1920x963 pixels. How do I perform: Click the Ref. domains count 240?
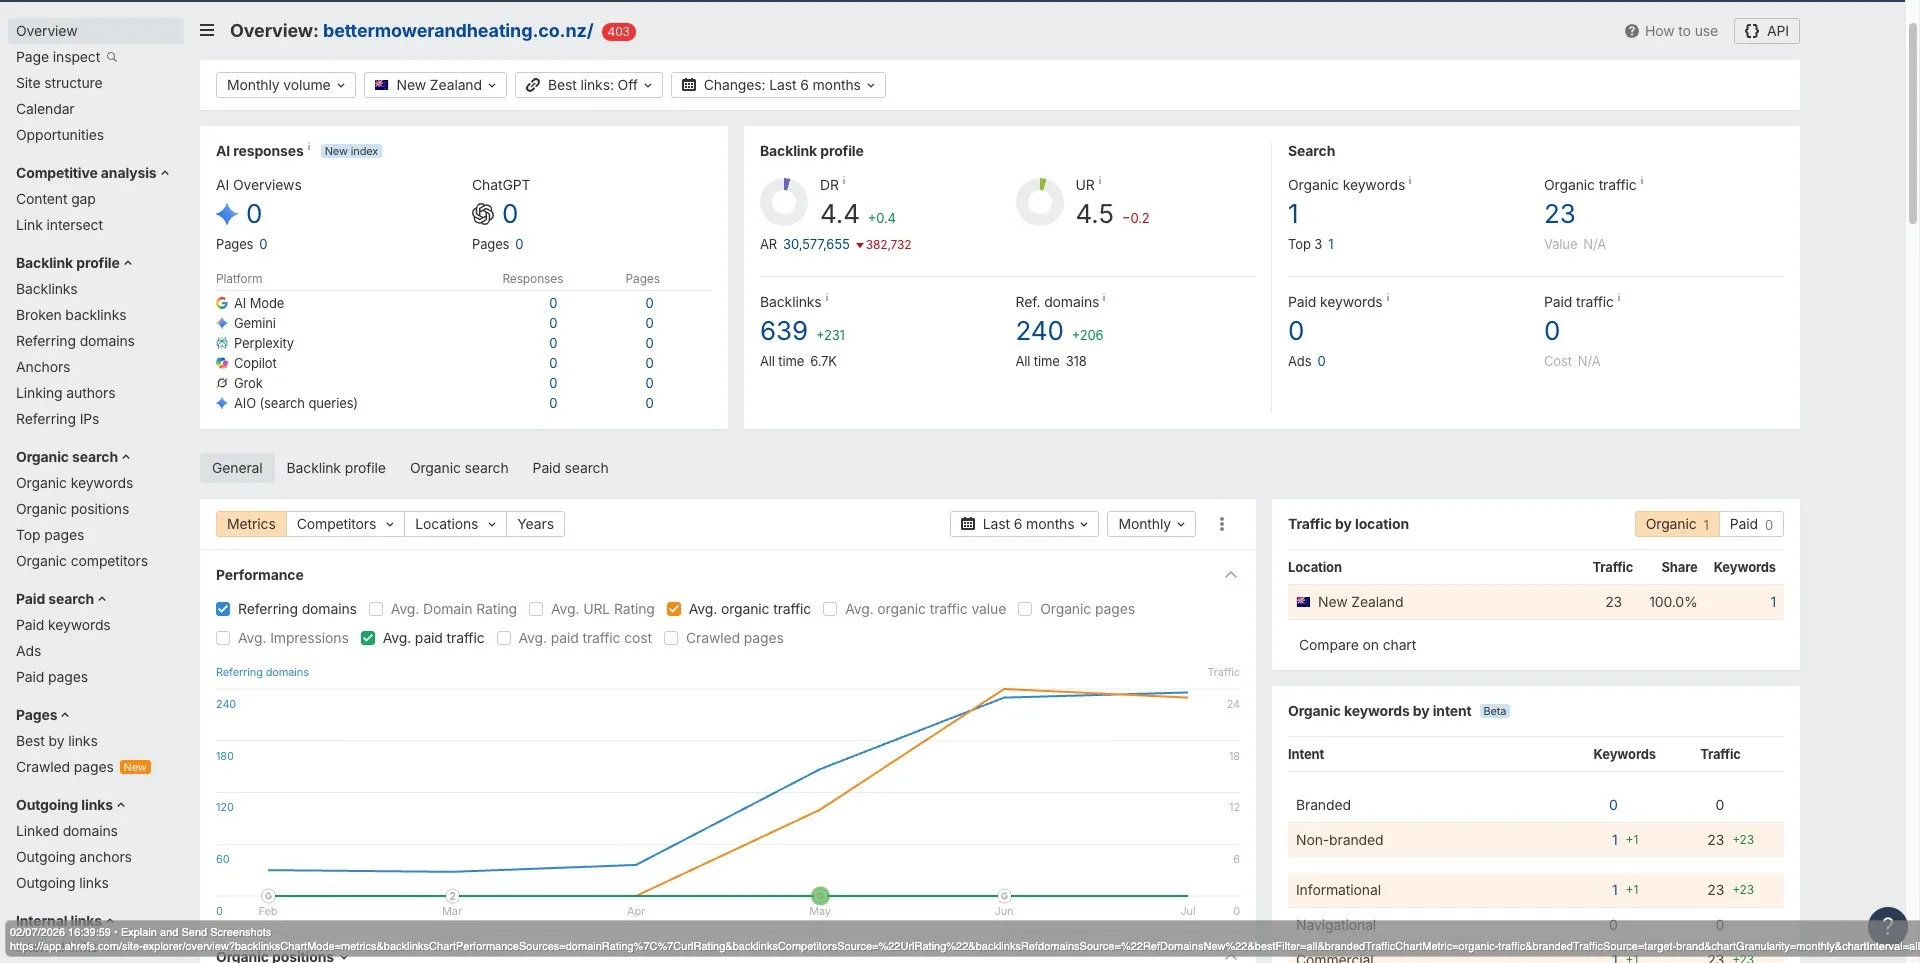[1039, 331]
